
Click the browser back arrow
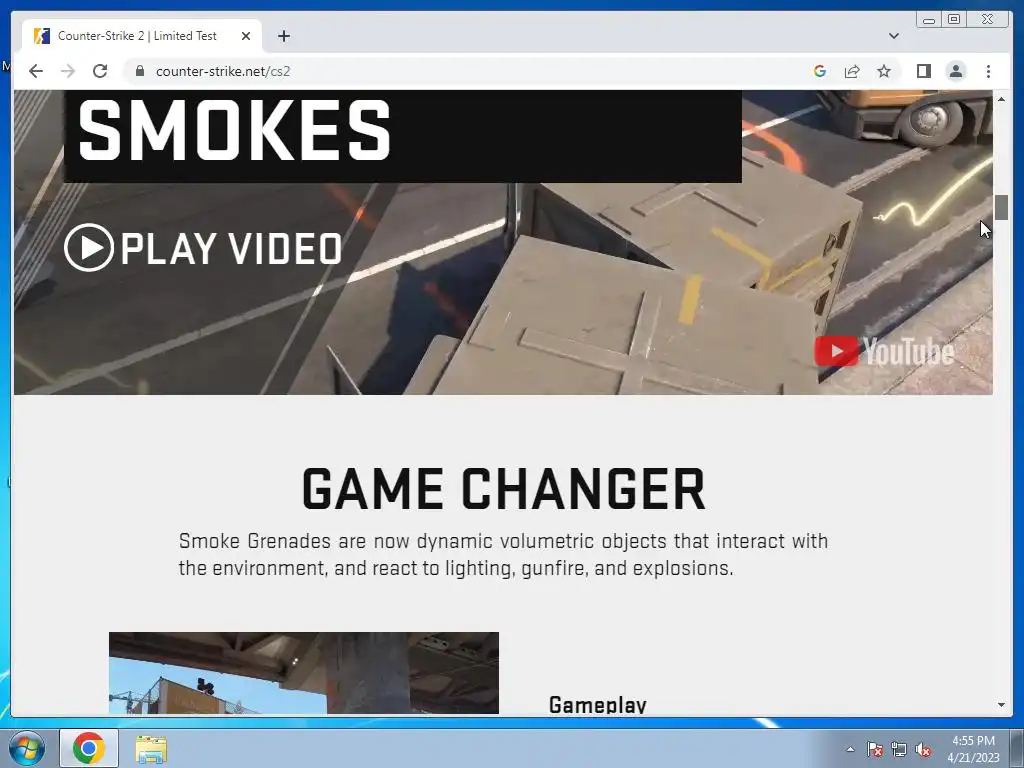(x=36, y=71)
